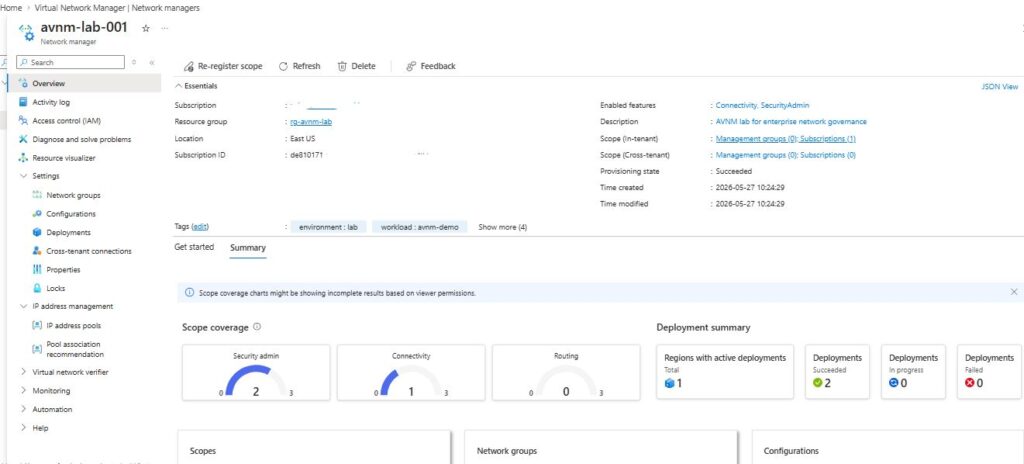Open Scope (Cross-tenant) Management groups link
This screenshot has height=464, width=1024.
[756, 155]
